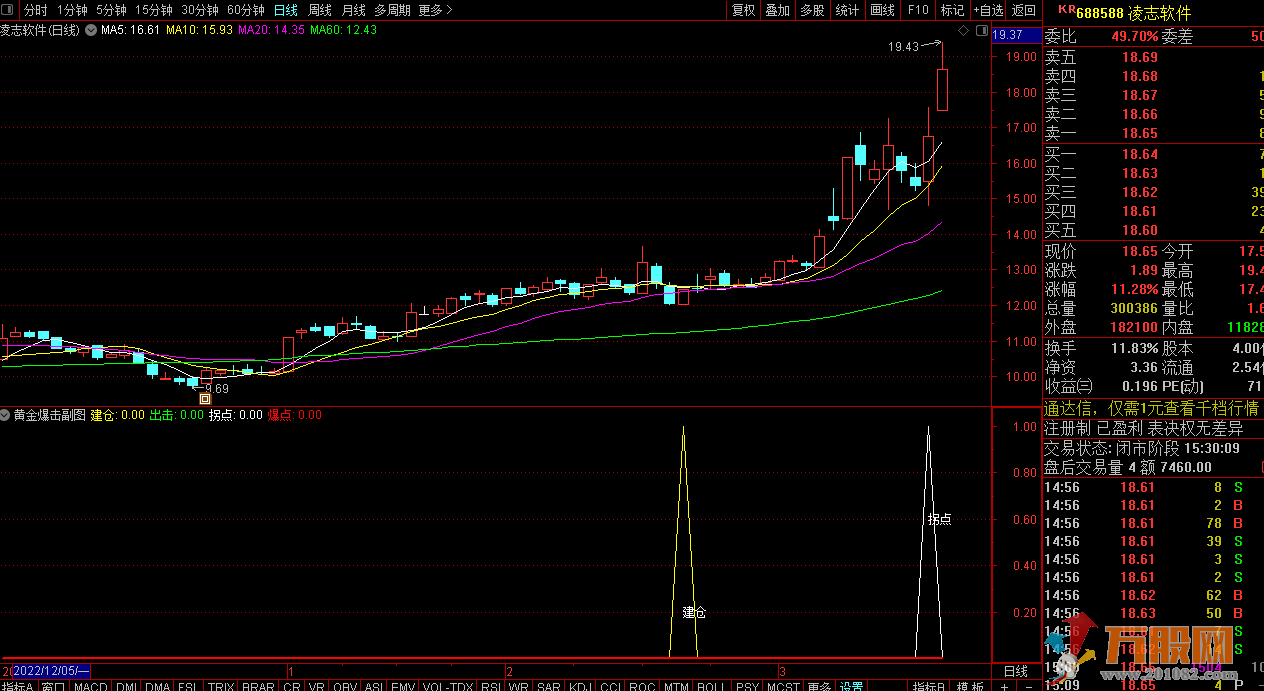Activate 画线 drawing tools
Screen dimensions: 1264x691
pyautogui.click(x=883, y=10)
